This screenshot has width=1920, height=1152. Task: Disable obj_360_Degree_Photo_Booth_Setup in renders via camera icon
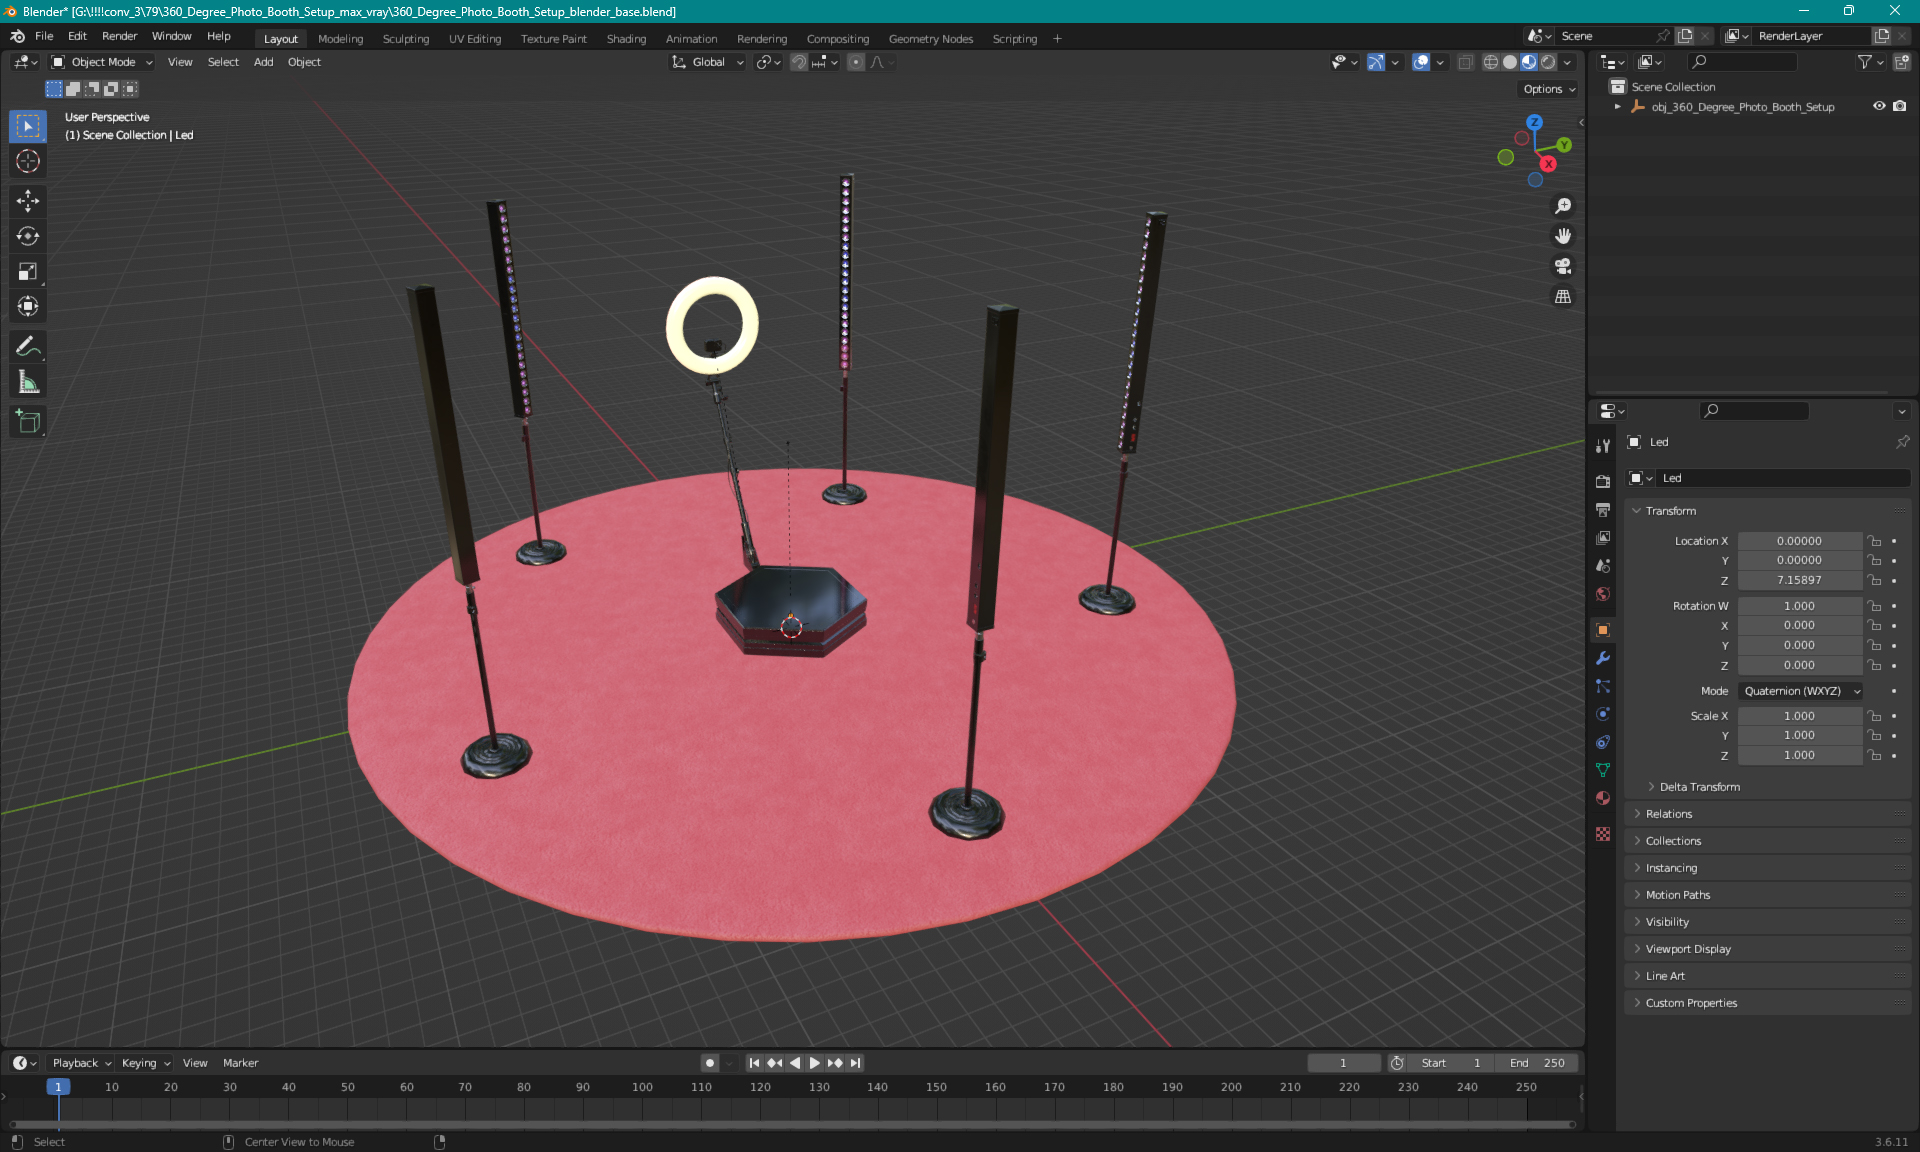(x=1899, y=106)
